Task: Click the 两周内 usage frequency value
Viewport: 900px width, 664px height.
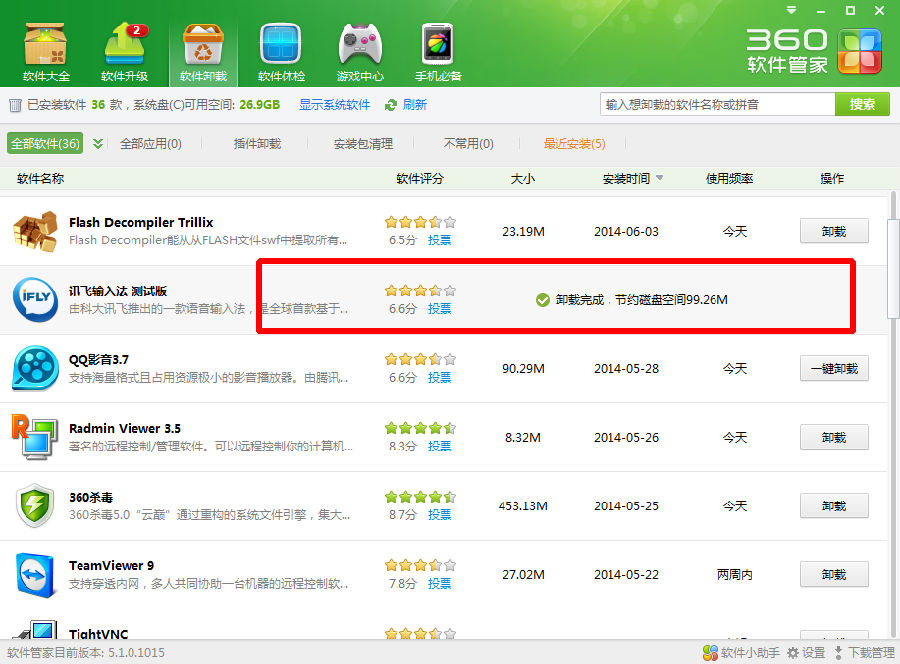Action: pyautogui.click(x=735, y=575)
